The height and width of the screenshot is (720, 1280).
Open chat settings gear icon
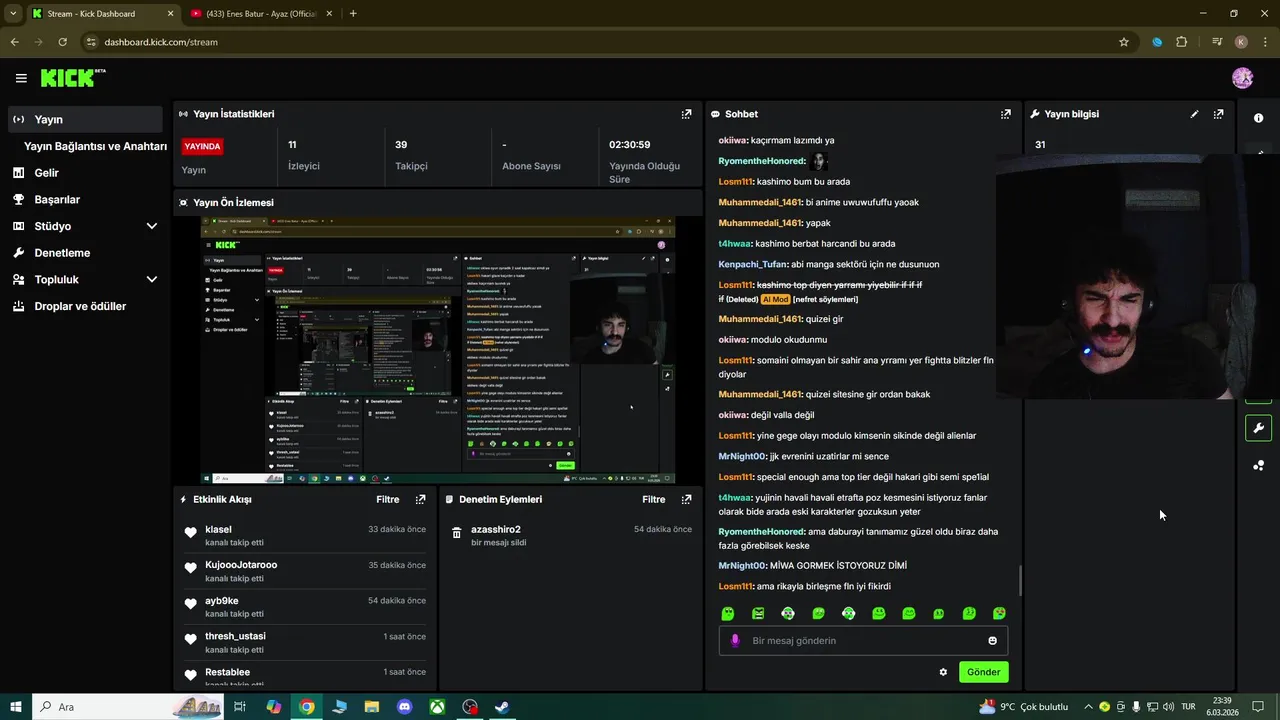[x=943, y=672]
